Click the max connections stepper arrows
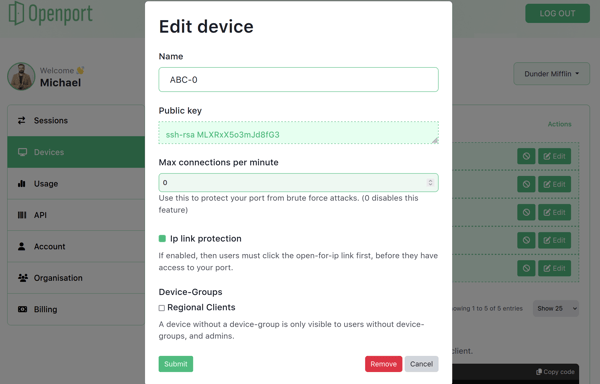 [x=430, y=182]
